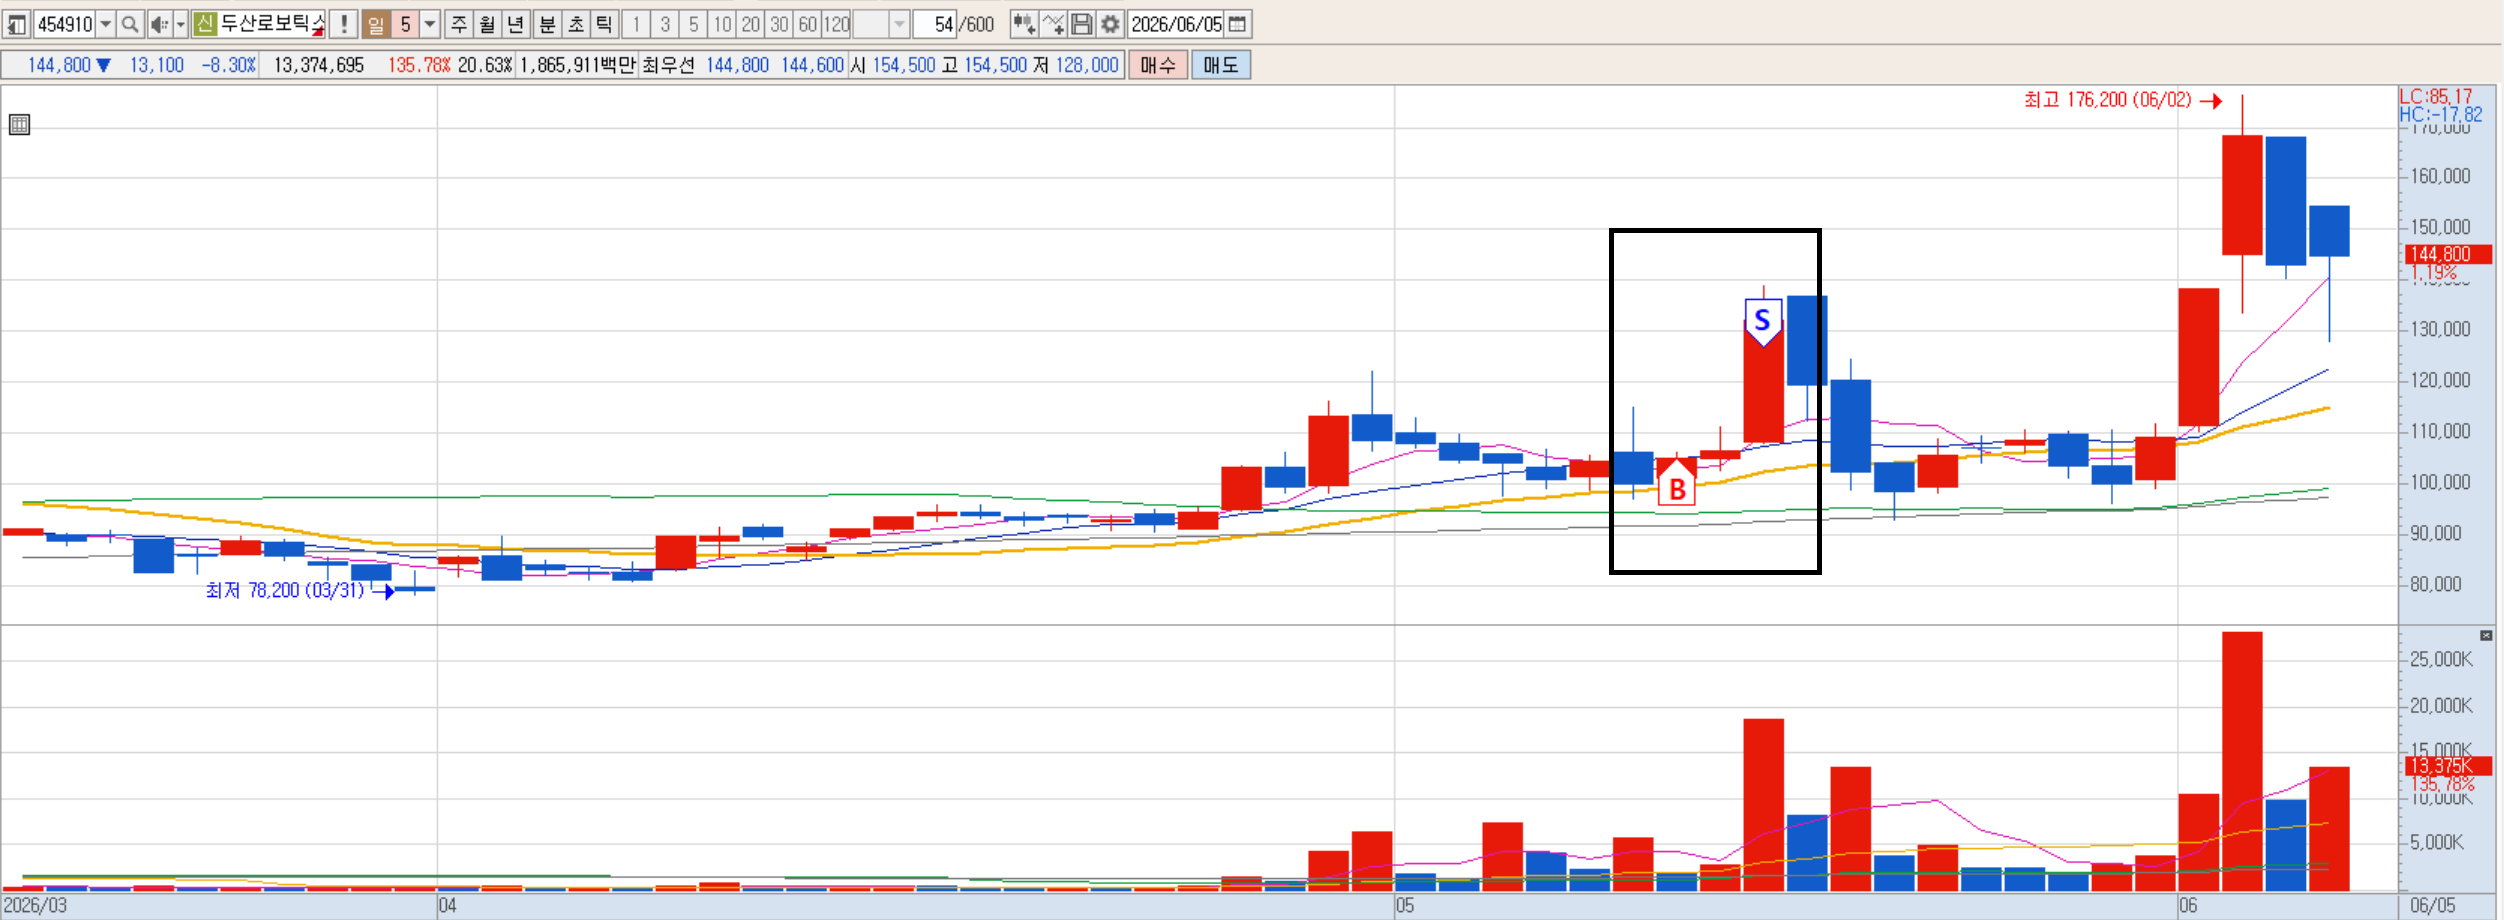This screenshot has height=920, width=2504.
Task: Click the current price 144,800 in info bar
Action: pos(59,65)
